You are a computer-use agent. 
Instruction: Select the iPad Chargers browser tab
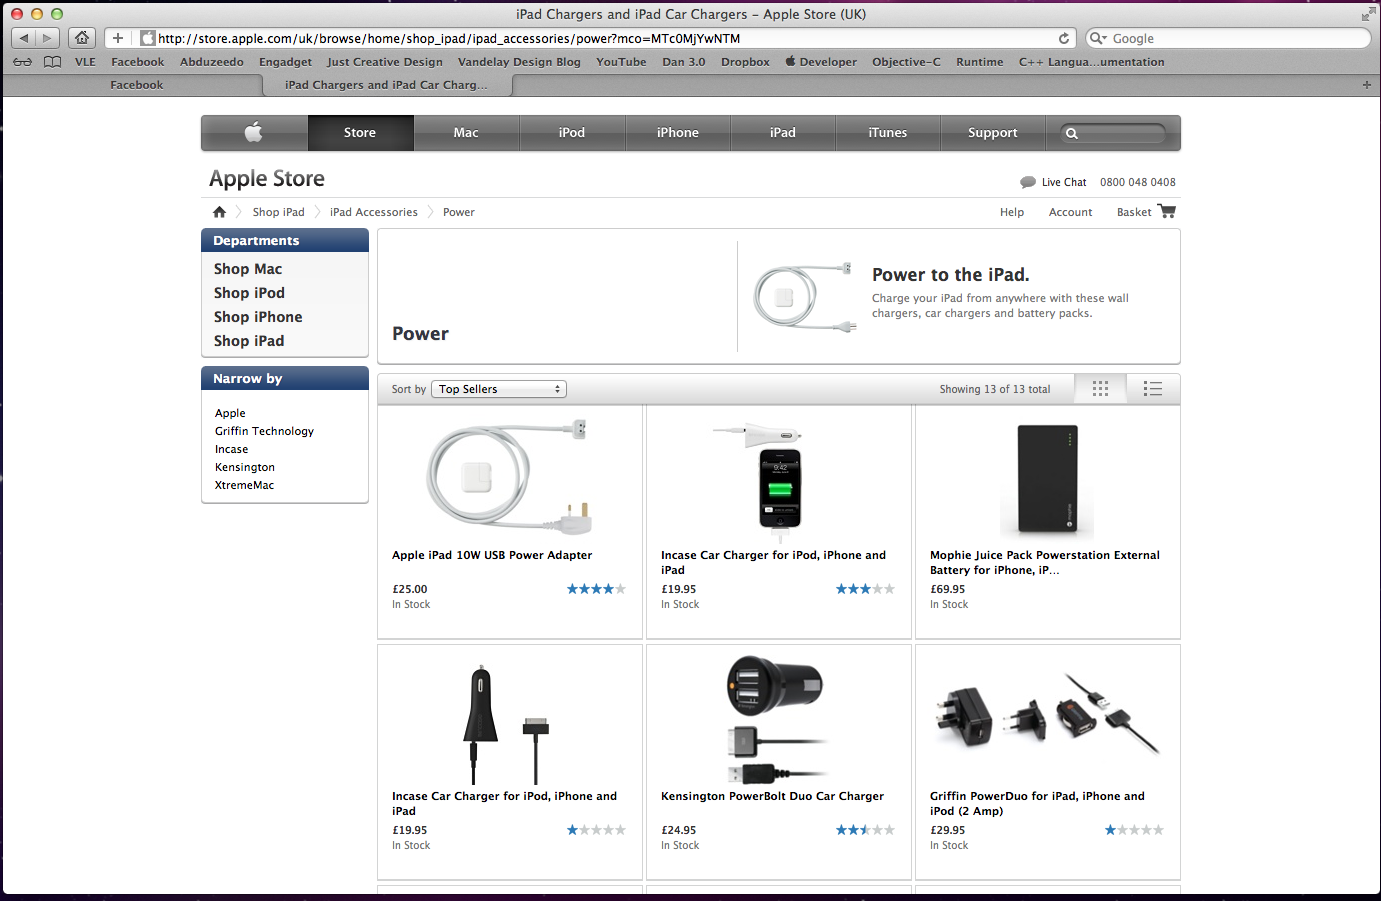tap(387, 85)
